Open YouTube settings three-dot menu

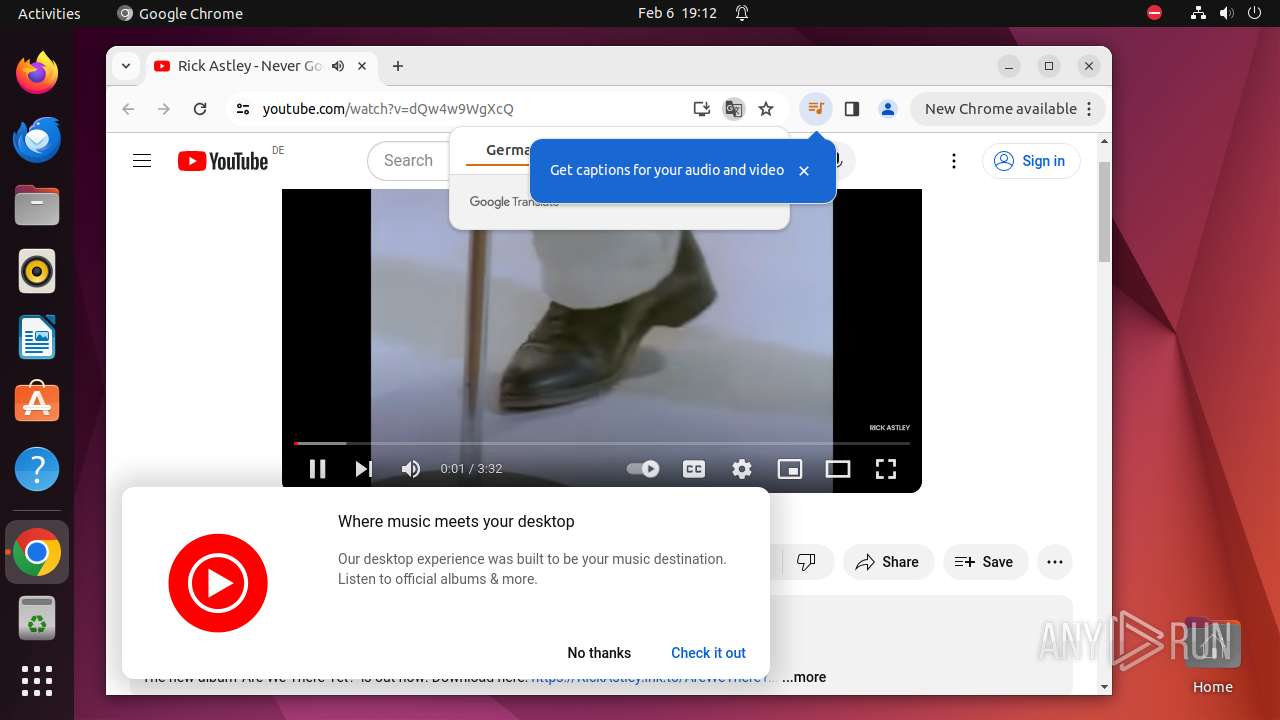(954, 161)
